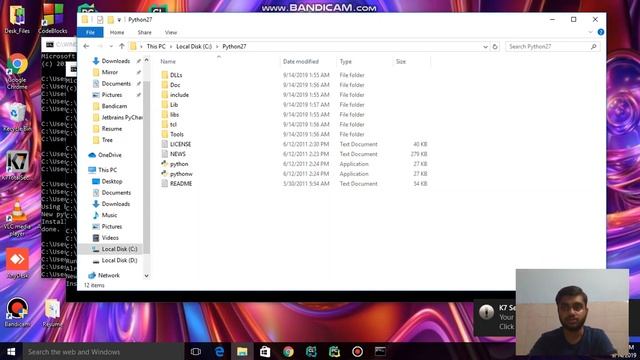This screenshot has width=640, height=360.
Task: Select the NEWS text document icon
Action: pyautogui.click(x=164, y=154)
